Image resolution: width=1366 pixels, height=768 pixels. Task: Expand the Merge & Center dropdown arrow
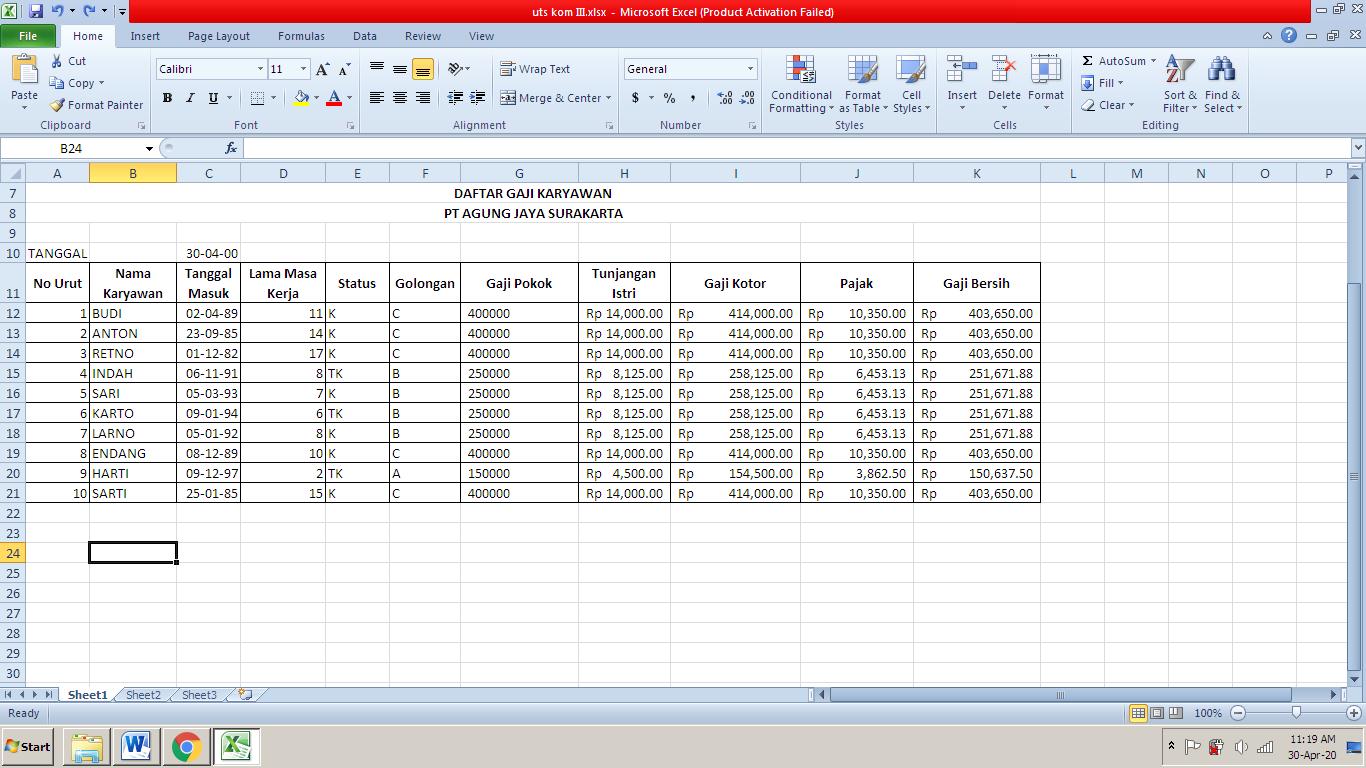(x=608, y=98)
